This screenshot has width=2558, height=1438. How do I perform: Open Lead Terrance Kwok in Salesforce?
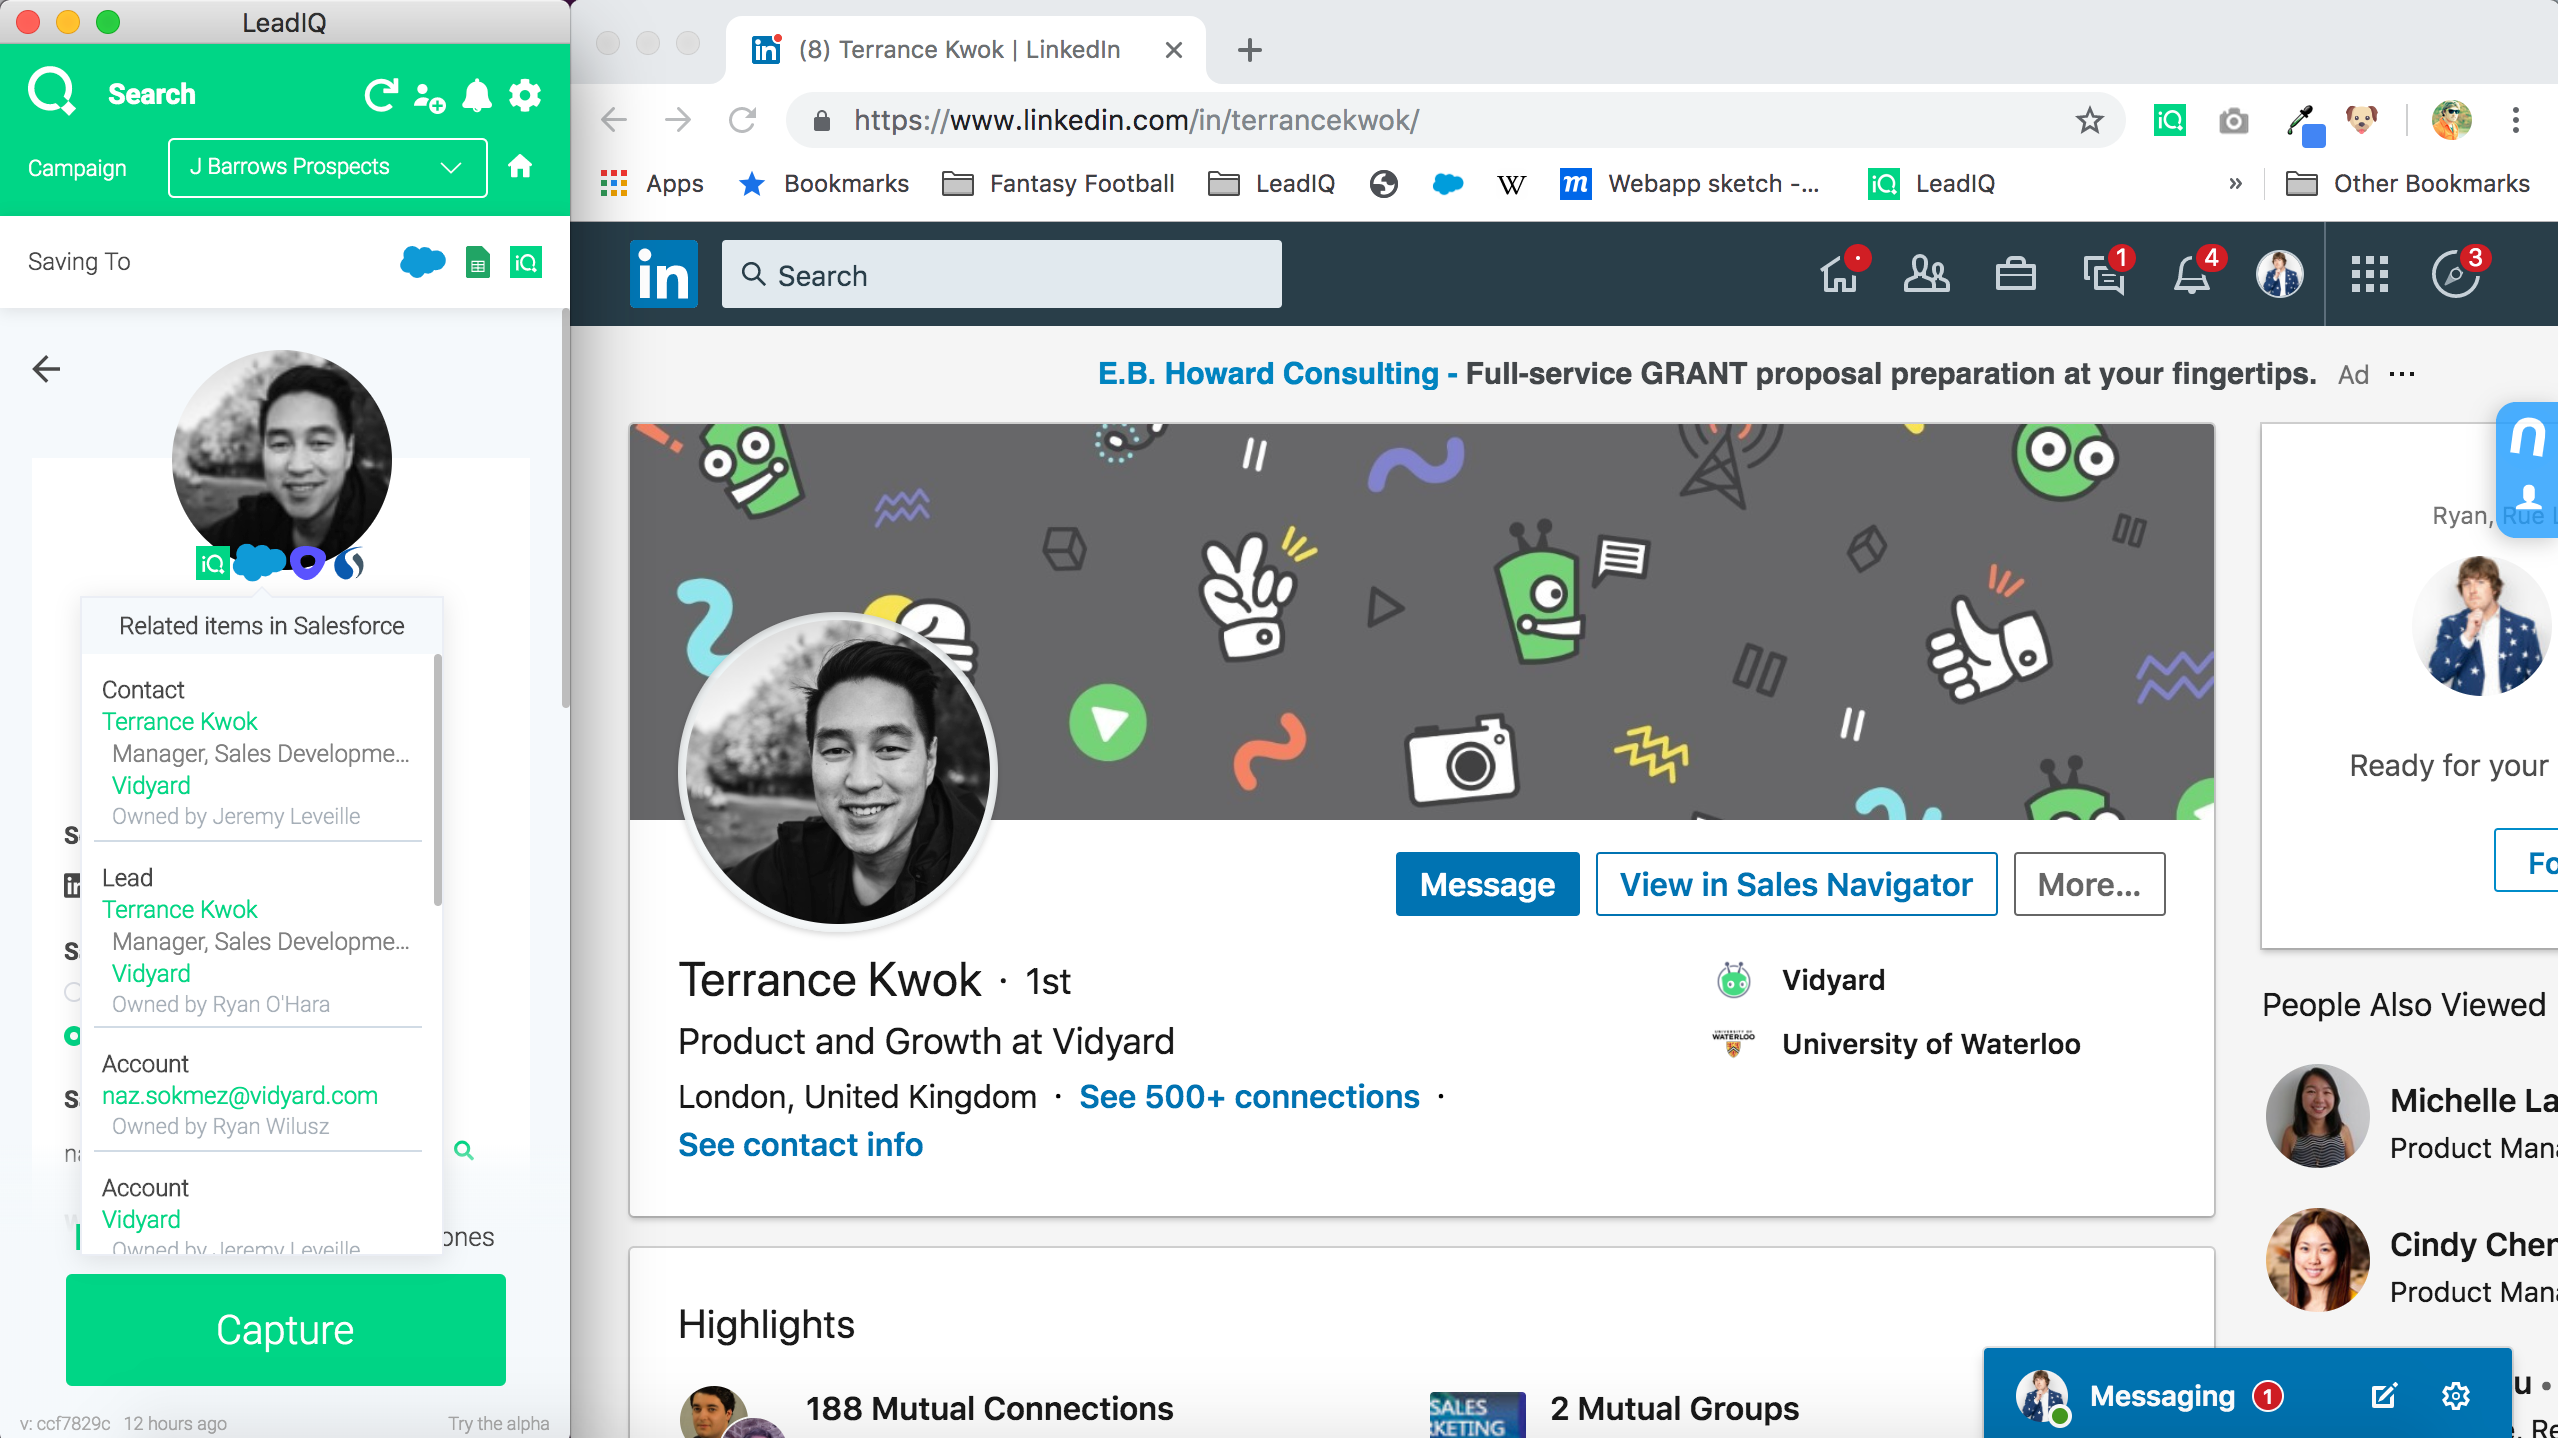click(179, 909)
